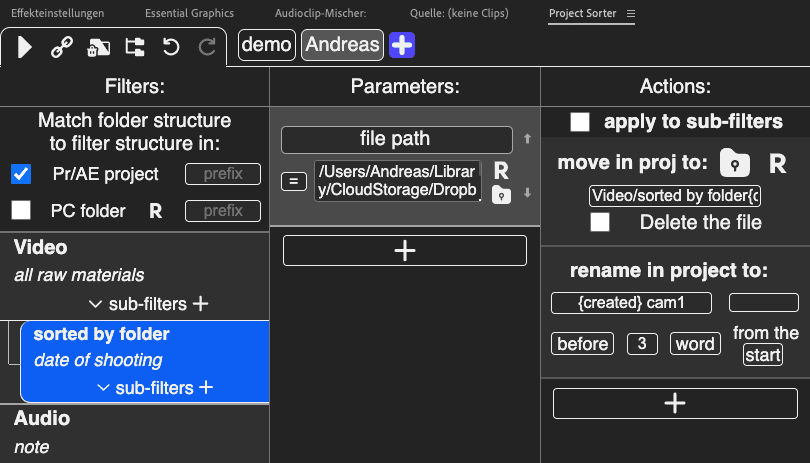Click the undo arrow icon
Image resolution: width=810 pixels, height=463 pixels.
pos(170,46)
